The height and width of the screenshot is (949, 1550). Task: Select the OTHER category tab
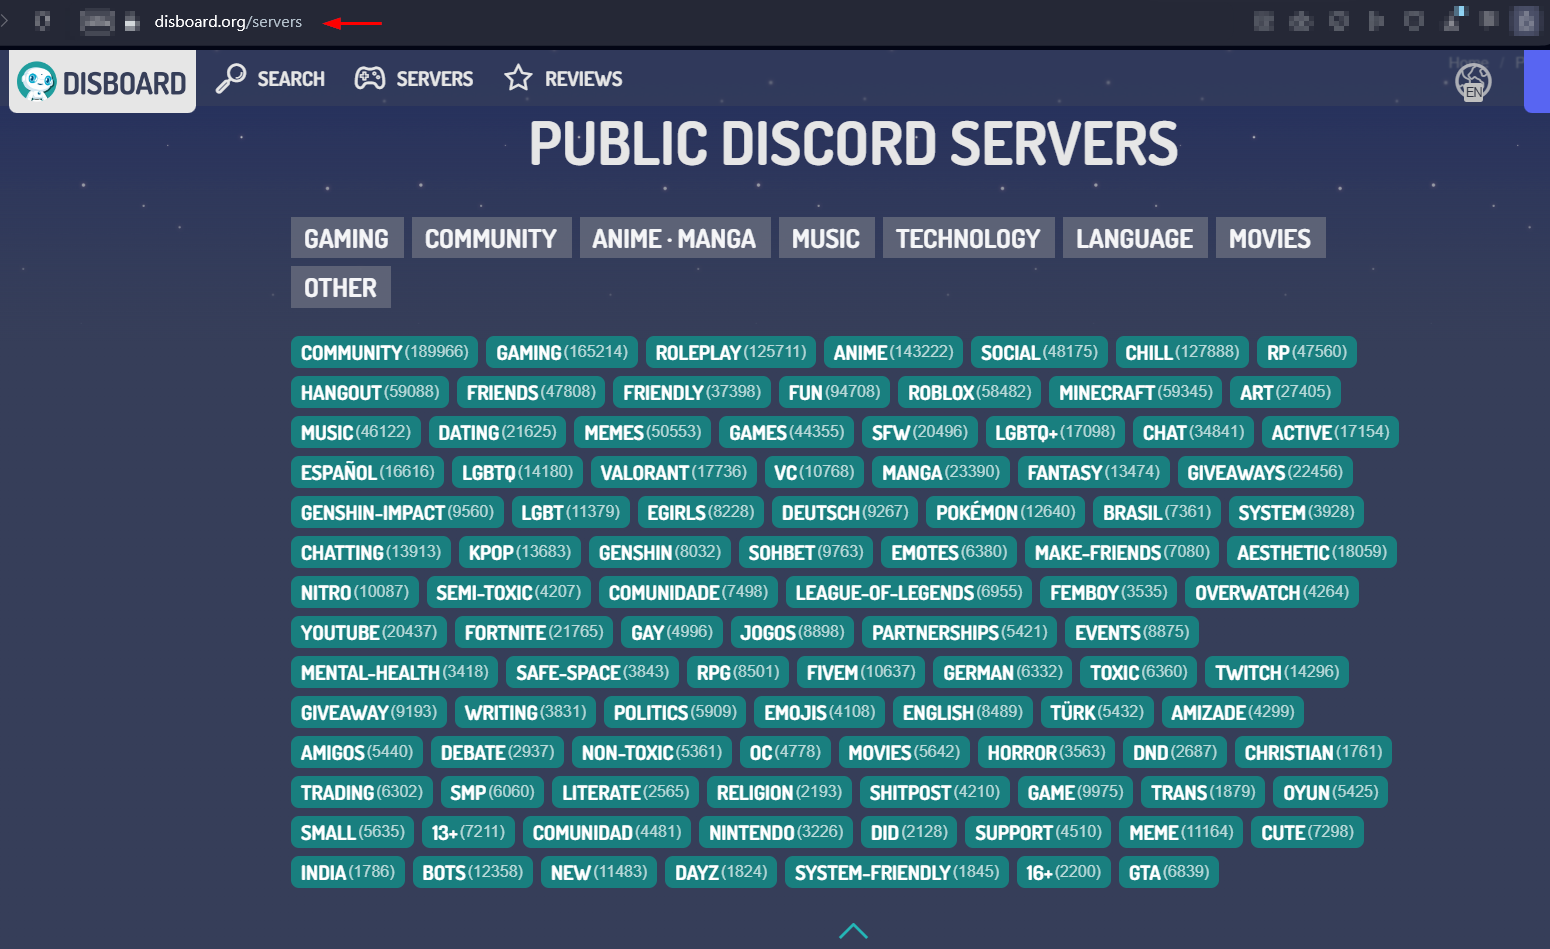click(x=341, y=287)
